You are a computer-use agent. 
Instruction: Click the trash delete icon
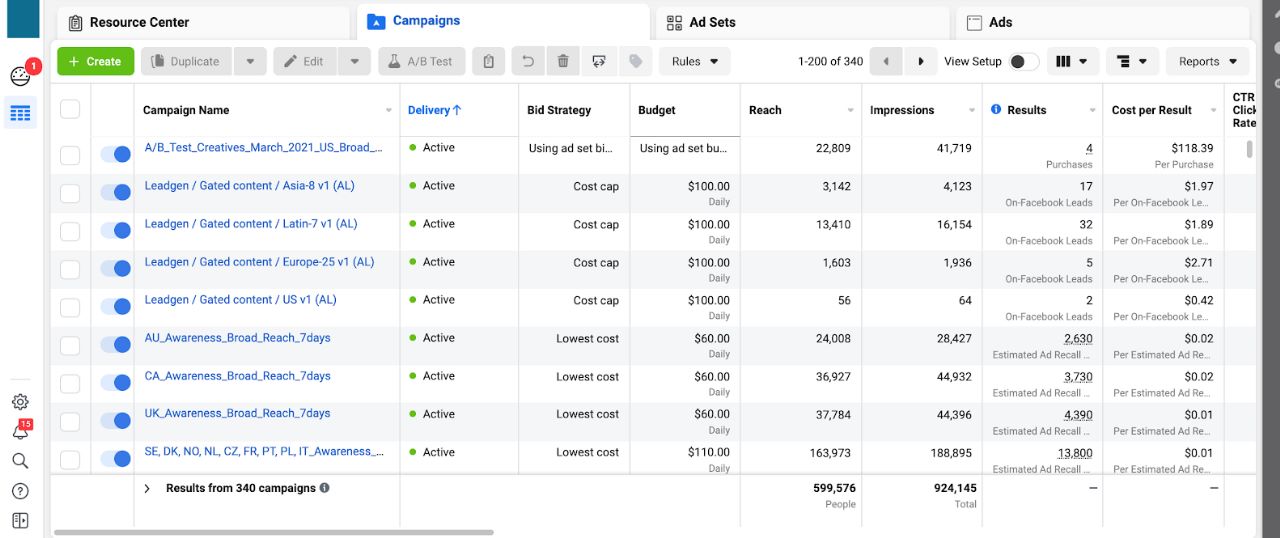coord(563,61)
